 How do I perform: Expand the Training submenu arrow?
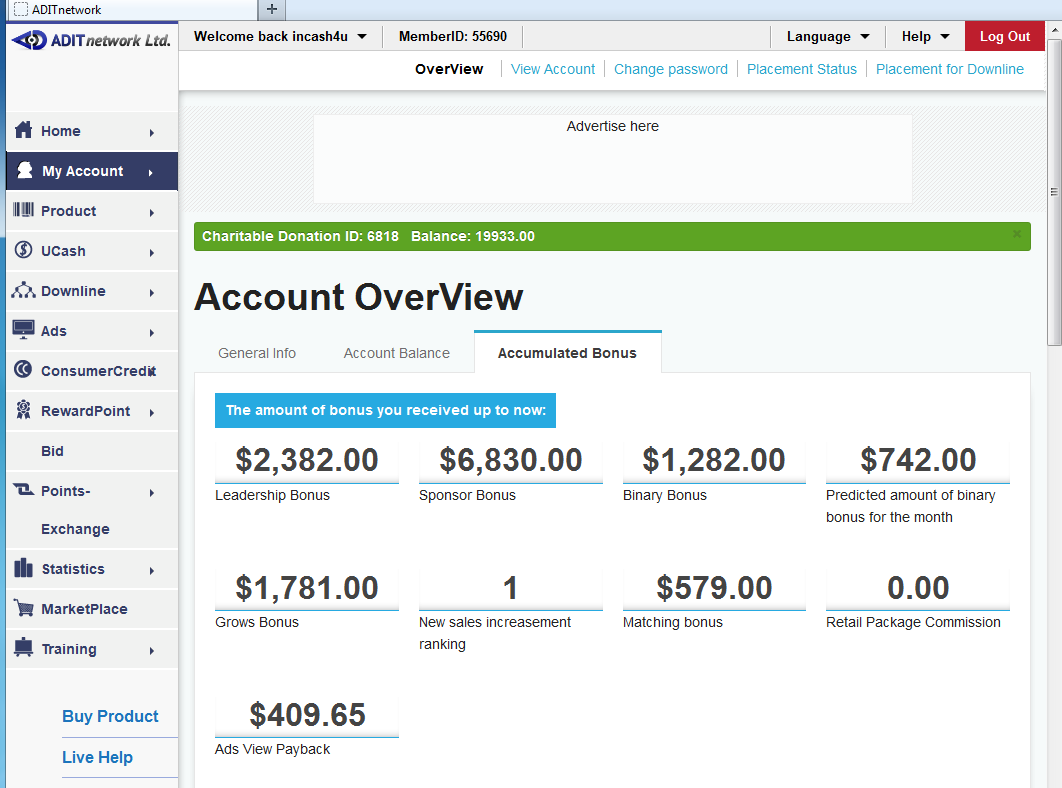[152, 651]
